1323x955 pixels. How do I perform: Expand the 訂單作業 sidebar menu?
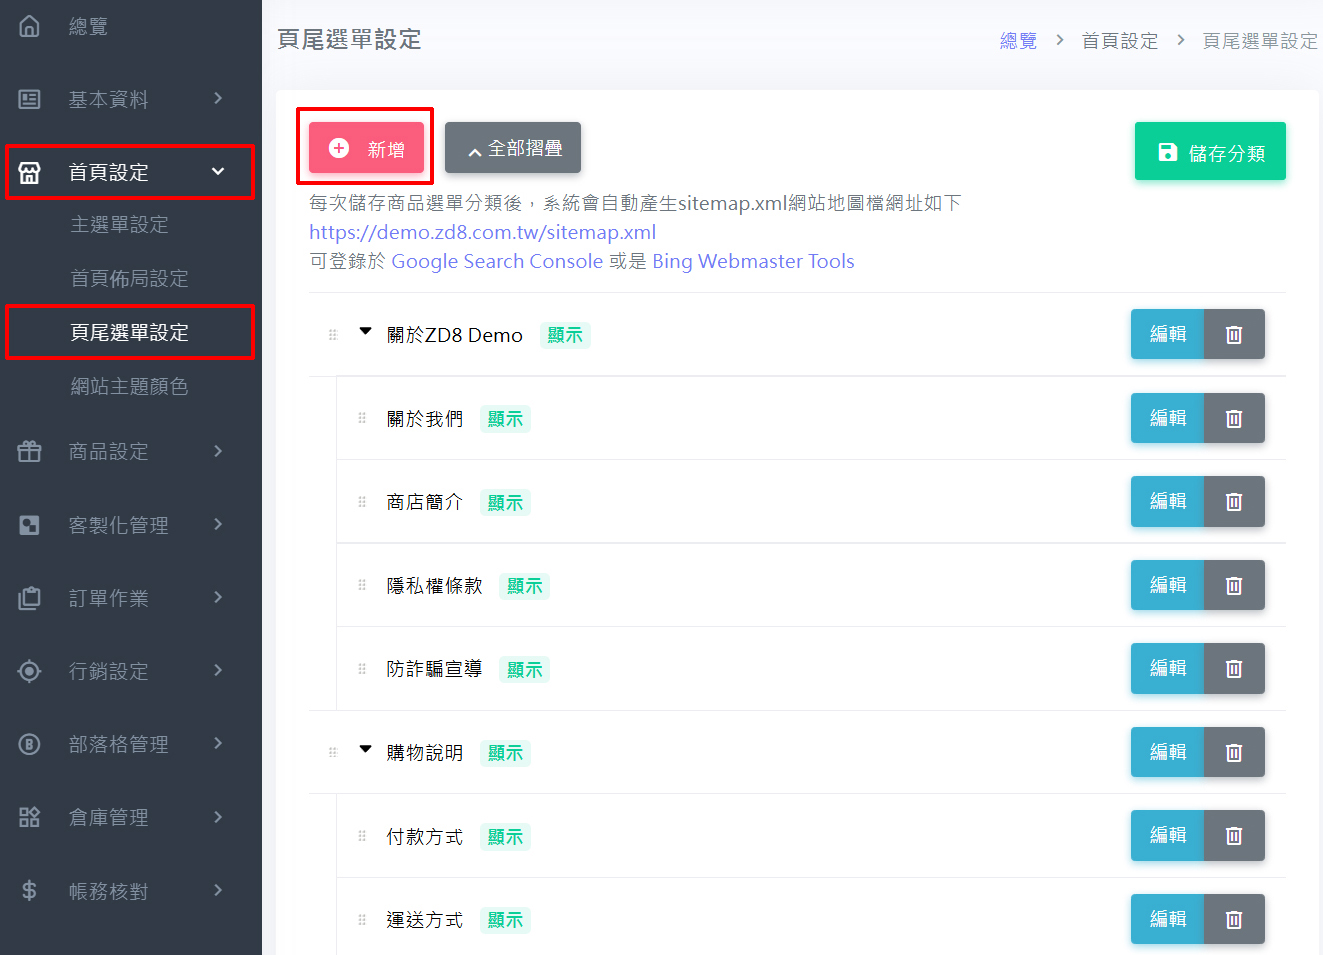click(120, 598)
